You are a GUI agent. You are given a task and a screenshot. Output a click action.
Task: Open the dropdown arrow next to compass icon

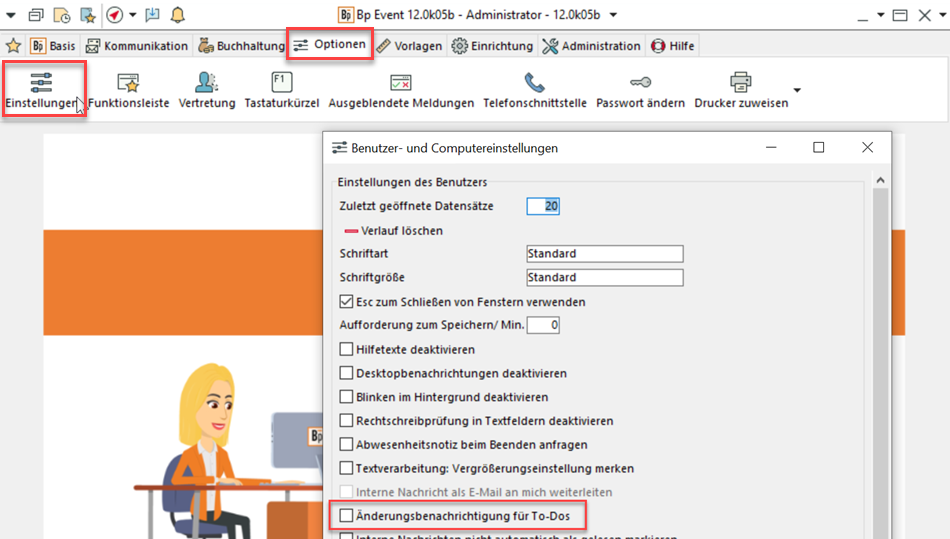click(x=132, y=15)
